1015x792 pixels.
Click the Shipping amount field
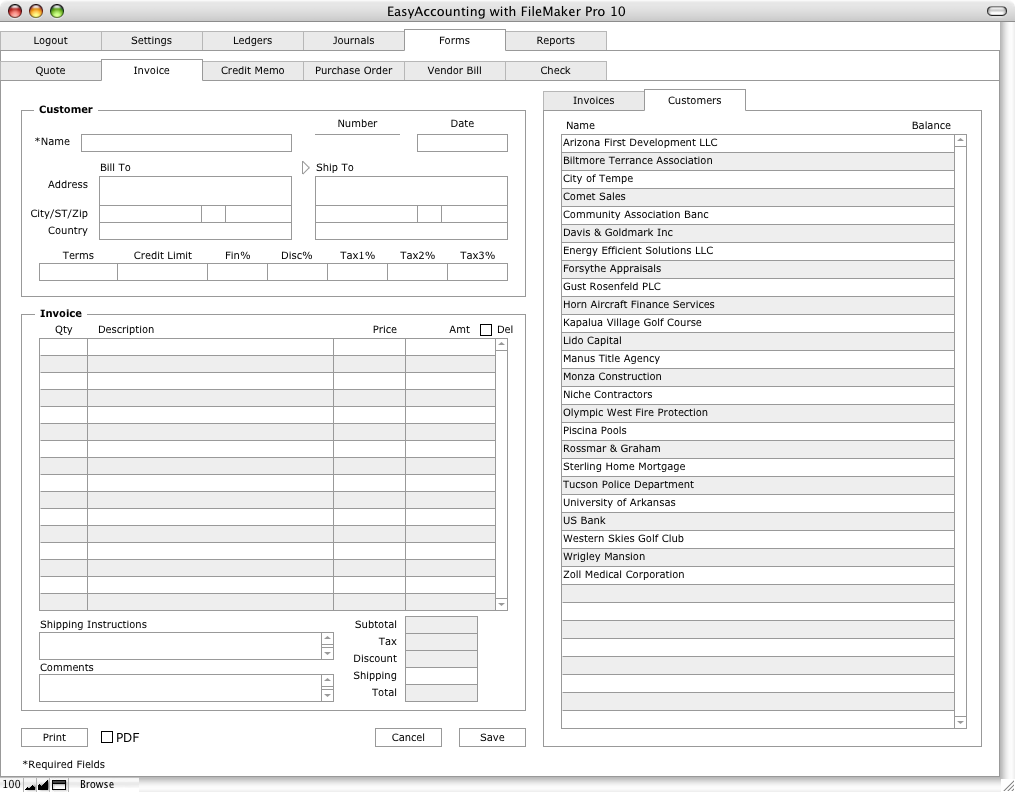(x=441, y=676)
